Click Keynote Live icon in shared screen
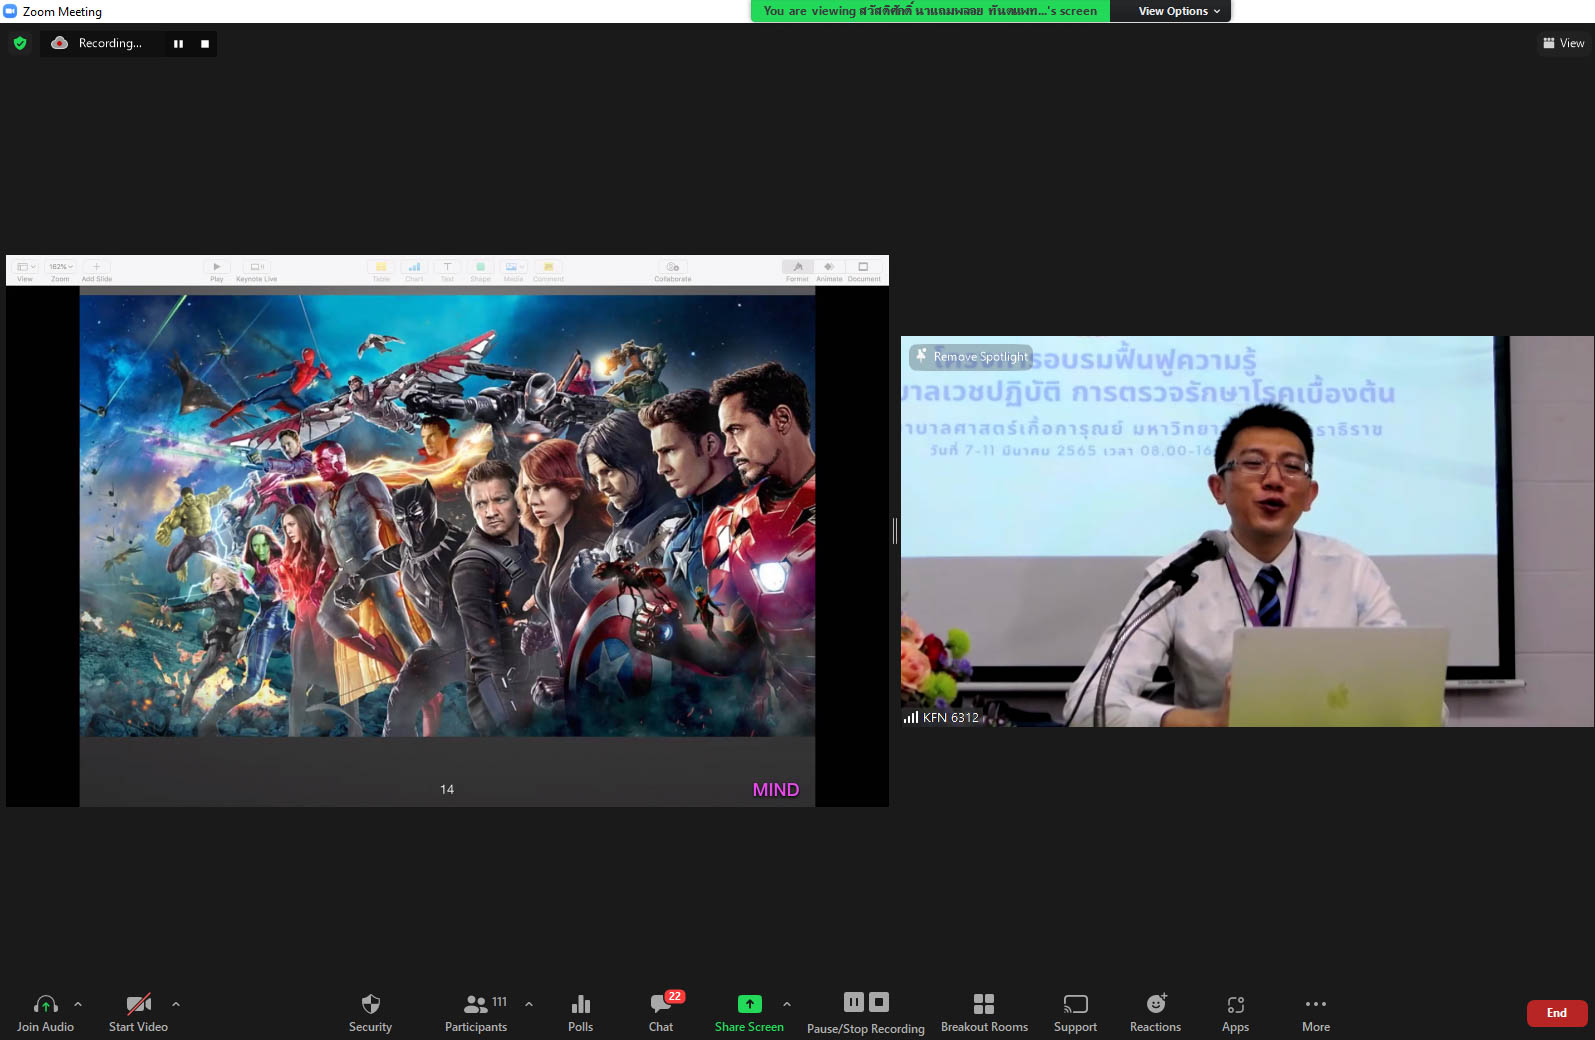The width and height of the screenshot is (1595, 1040). coord(256,268)
